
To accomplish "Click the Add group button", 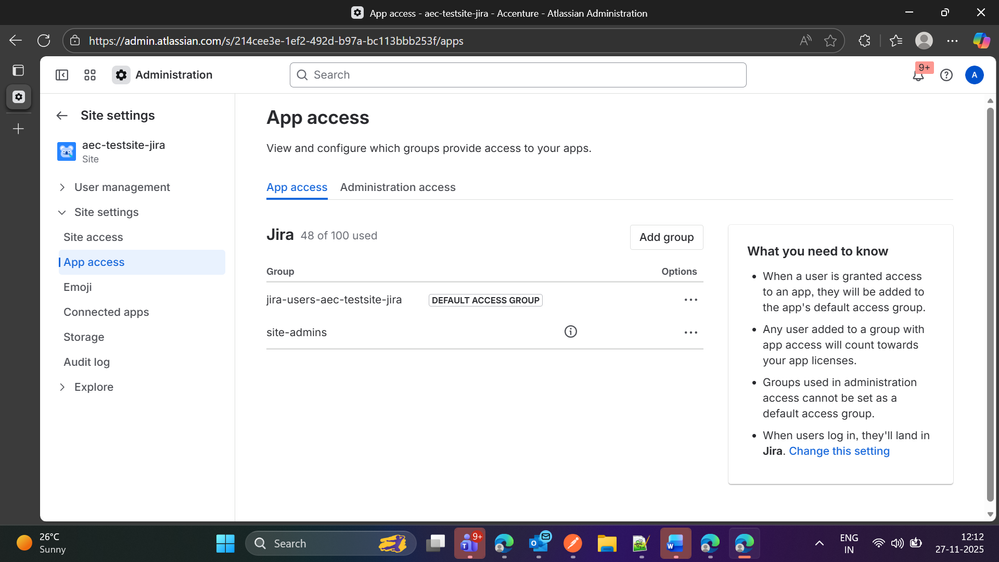I will (x=666, y=237).
